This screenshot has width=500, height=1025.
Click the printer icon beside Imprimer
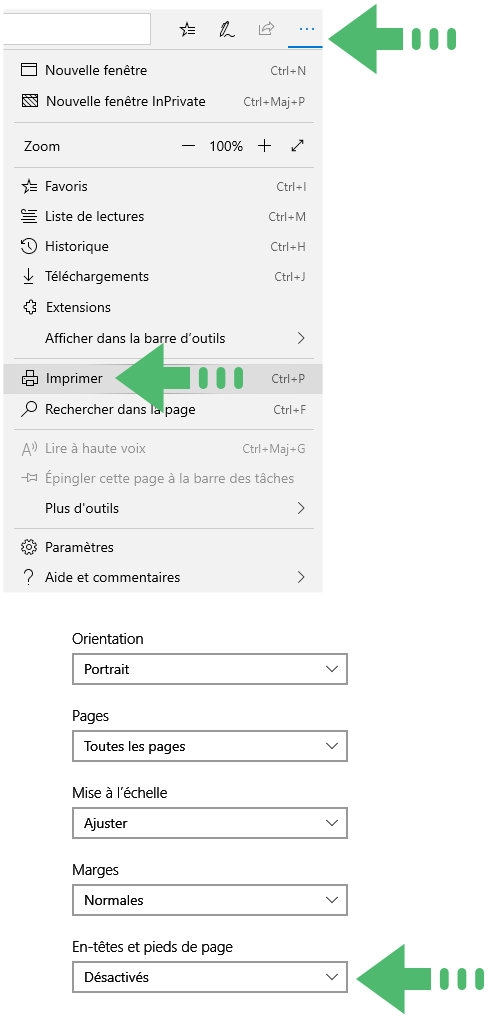[29, 378]
